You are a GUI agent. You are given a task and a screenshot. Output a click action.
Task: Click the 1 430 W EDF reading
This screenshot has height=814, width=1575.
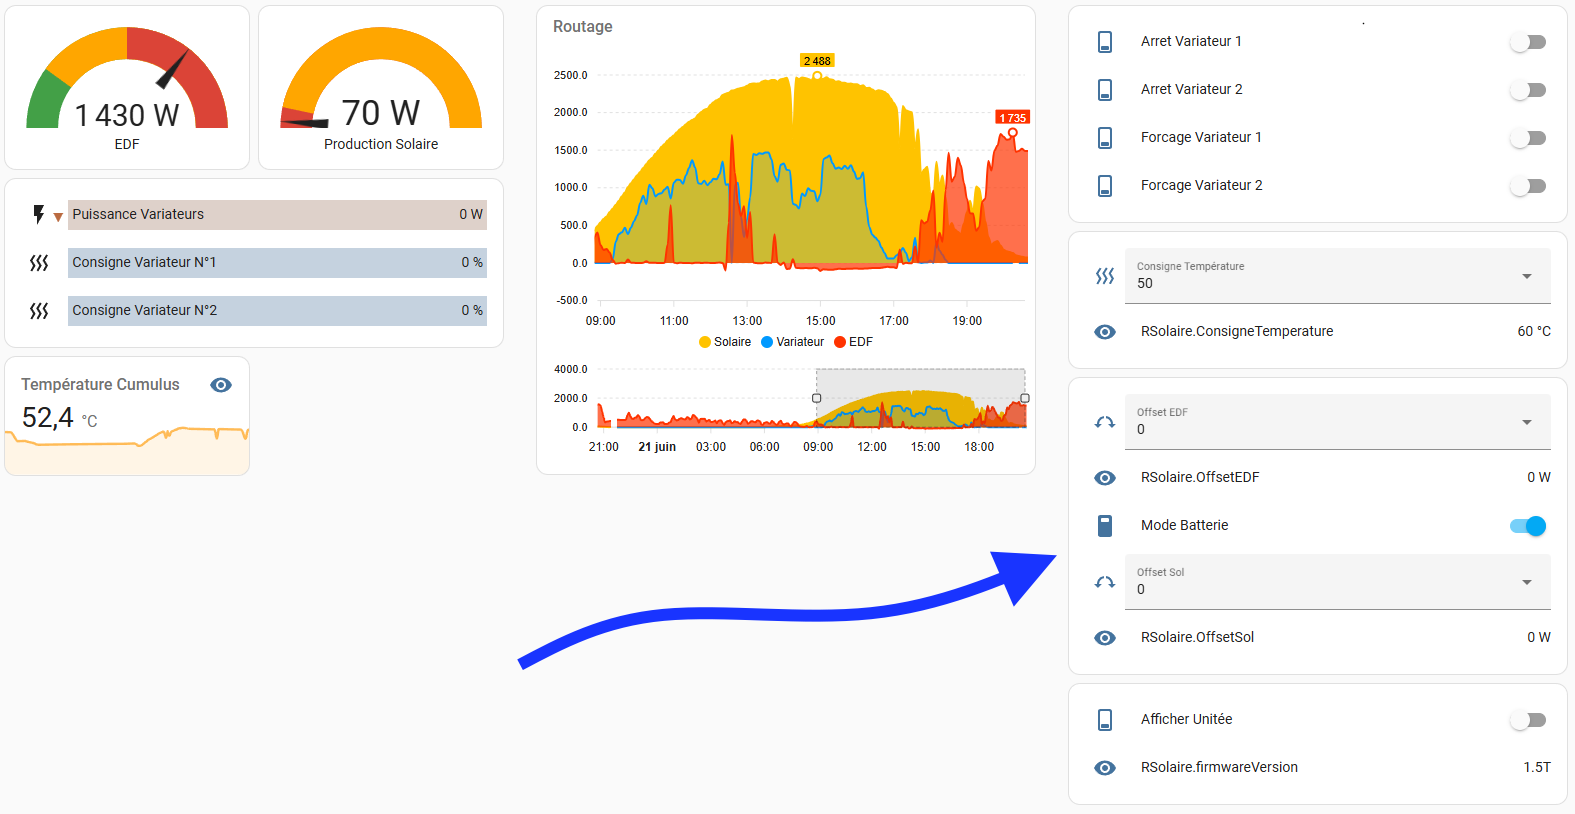pos(127,115)
